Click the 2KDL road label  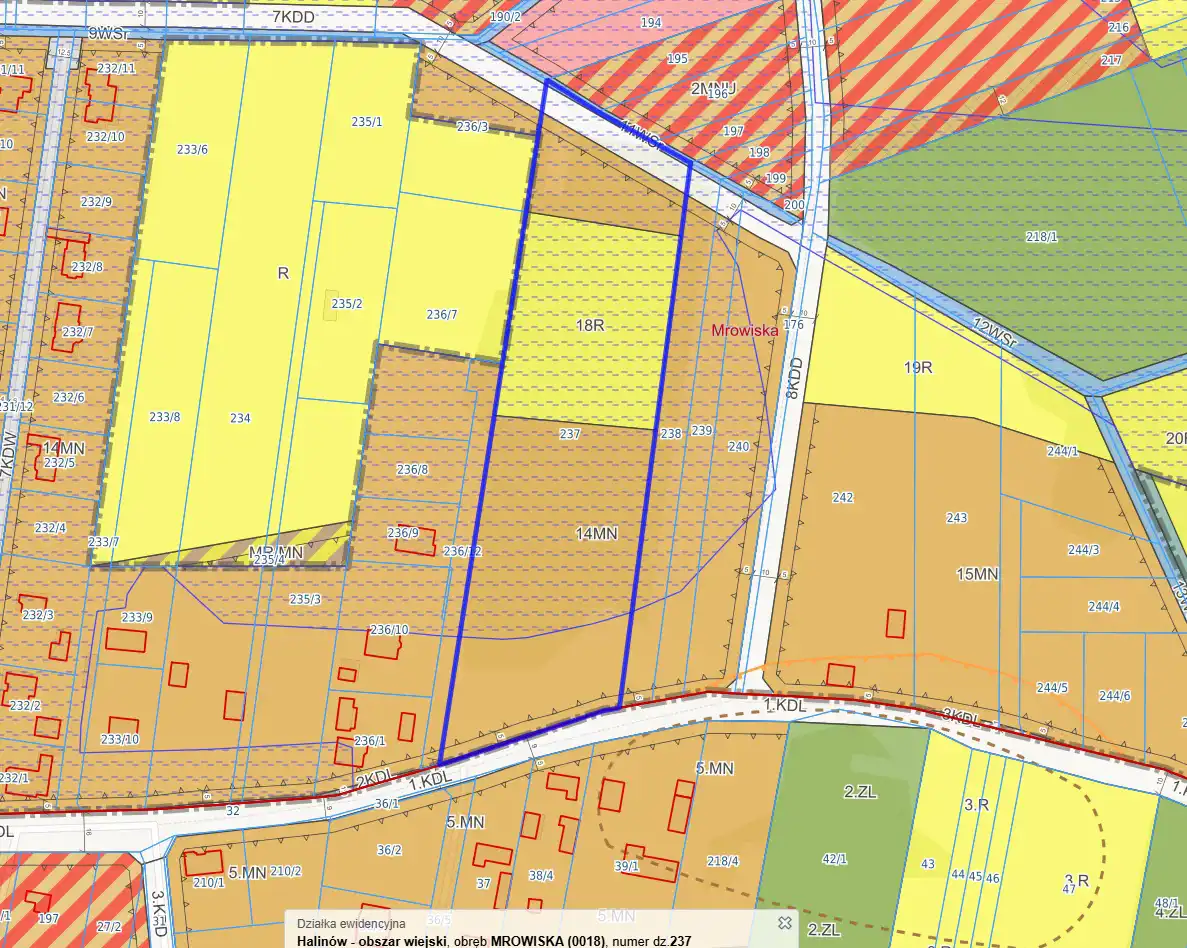[x=373, y=780]
